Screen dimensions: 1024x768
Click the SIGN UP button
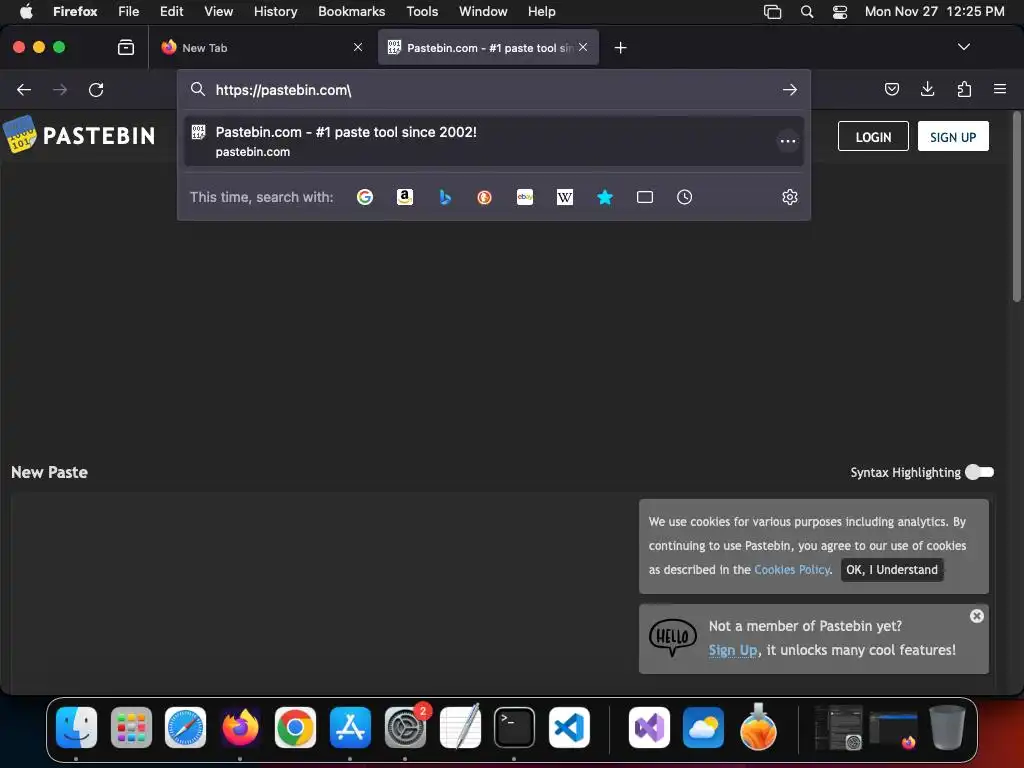pos(953,136)
